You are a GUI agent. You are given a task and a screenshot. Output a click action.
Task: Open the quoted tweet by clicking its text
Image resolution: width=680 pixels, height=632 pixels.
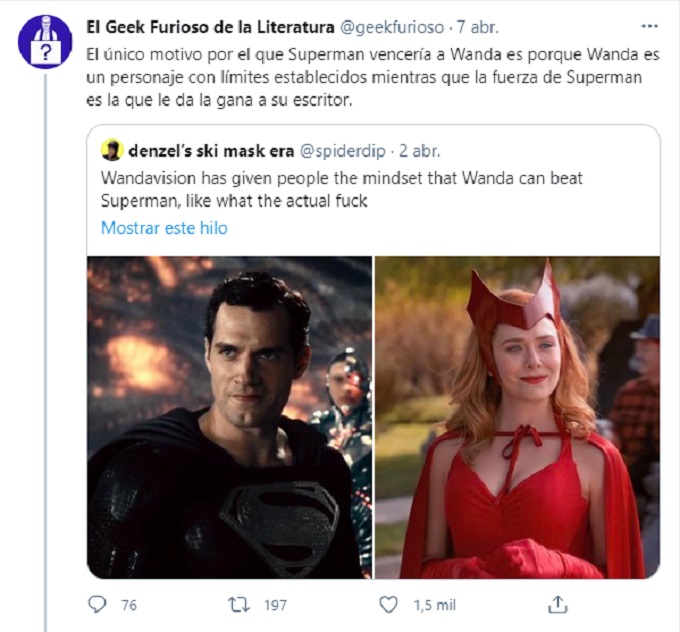click(x=340, y=189)
